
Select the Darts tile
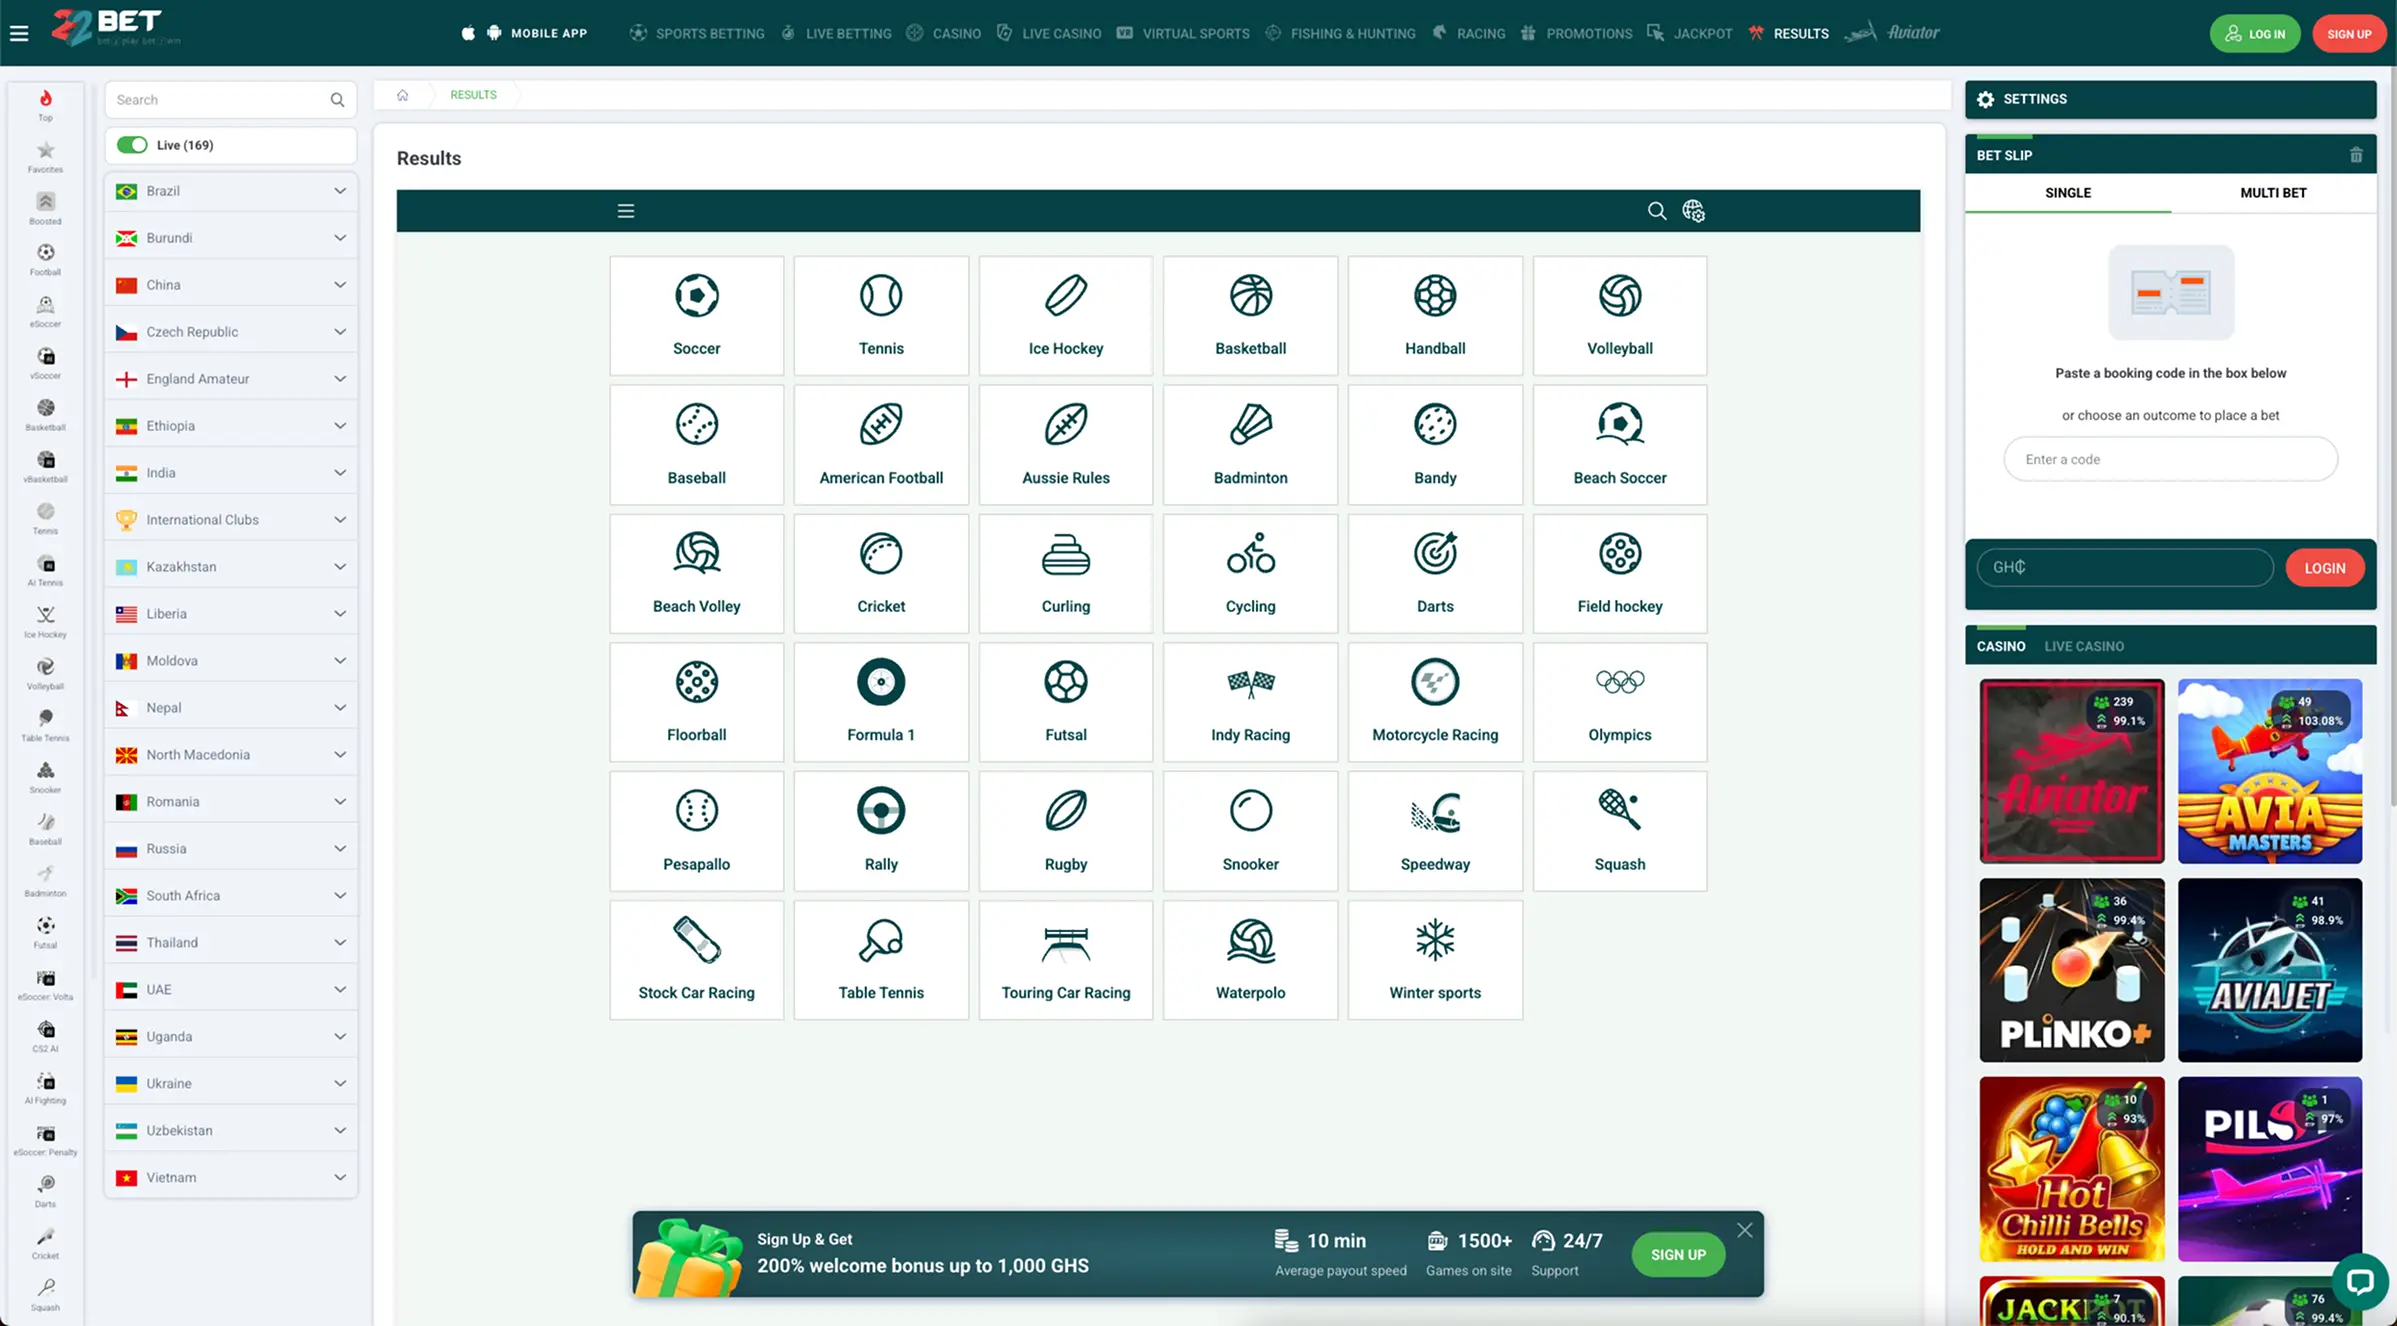pyautogui.click(x=1435, y=573)
